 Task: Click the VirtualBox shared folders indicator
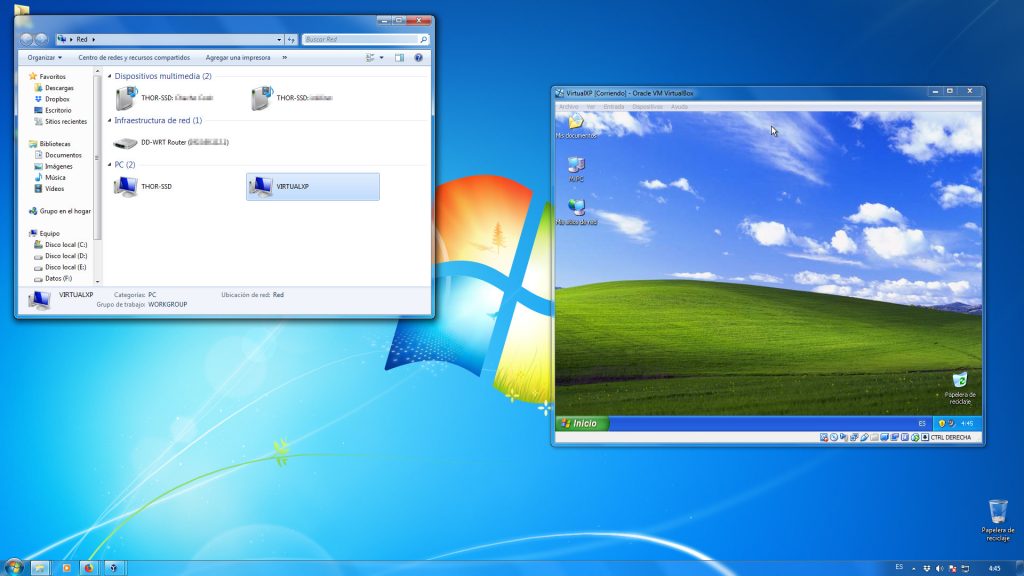874,438
